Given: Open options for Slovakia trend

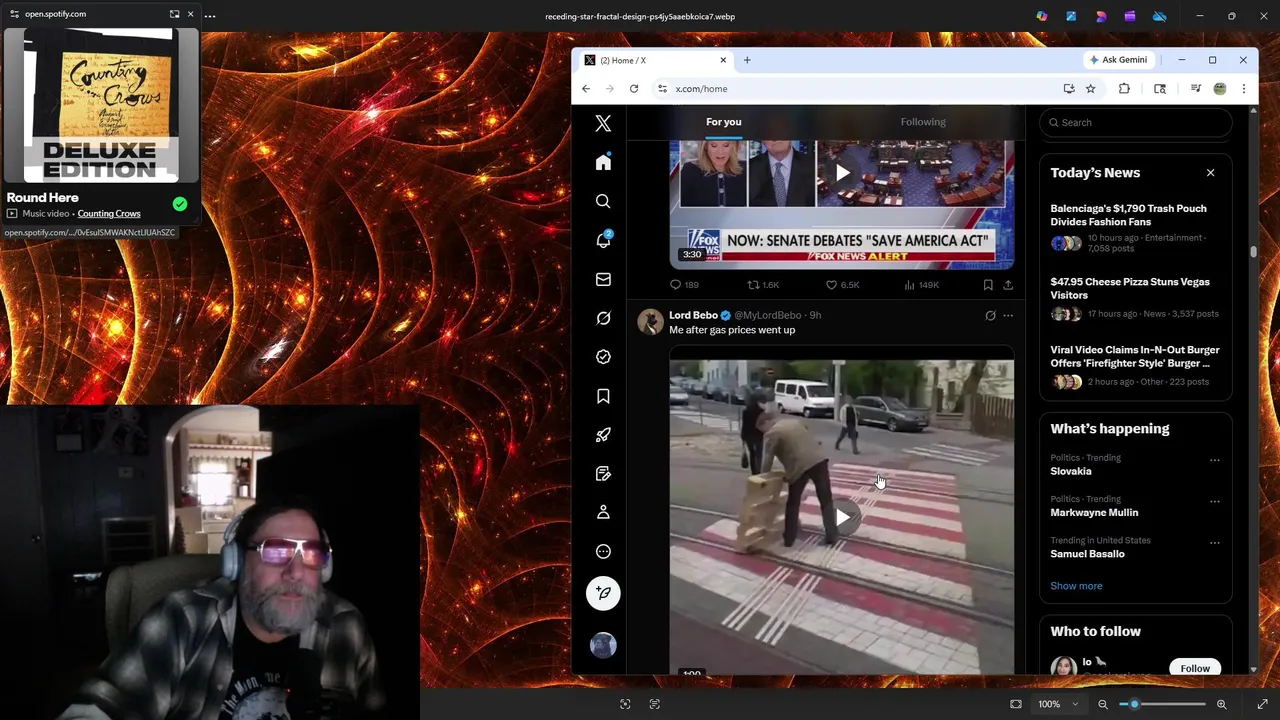Looking at the screenshot, I should tap(1215, 460).
